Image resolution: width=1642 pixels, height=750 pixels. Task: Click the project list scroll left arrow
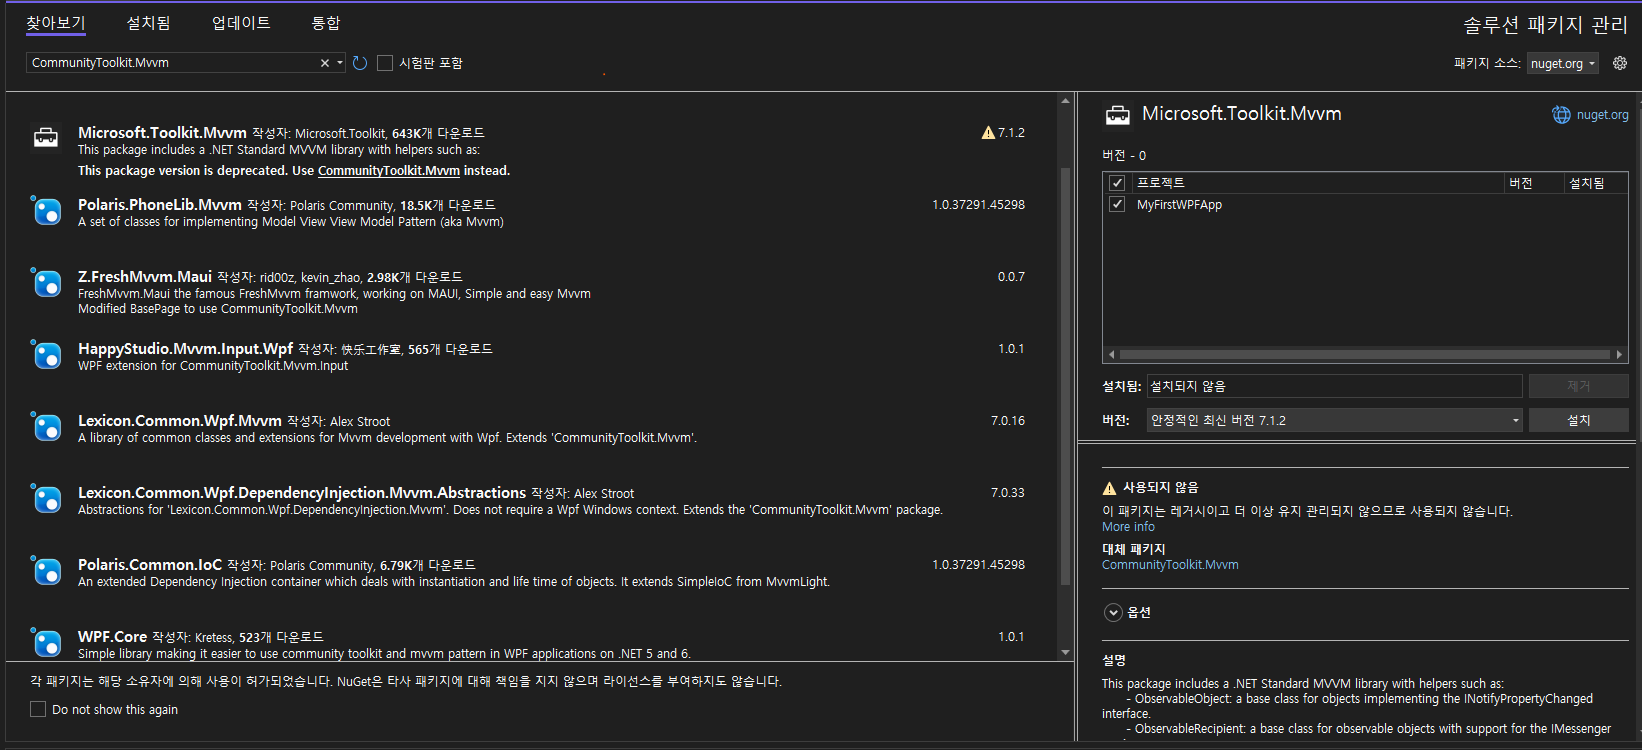click(1111, 354)
